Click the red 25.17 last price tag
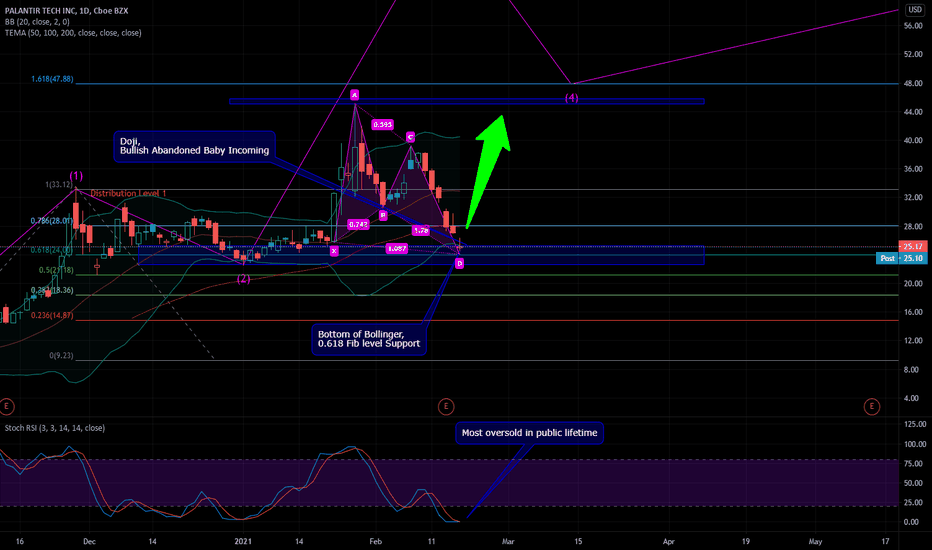Viewport: 932px width, 550px height. click(x=913, y=246)
